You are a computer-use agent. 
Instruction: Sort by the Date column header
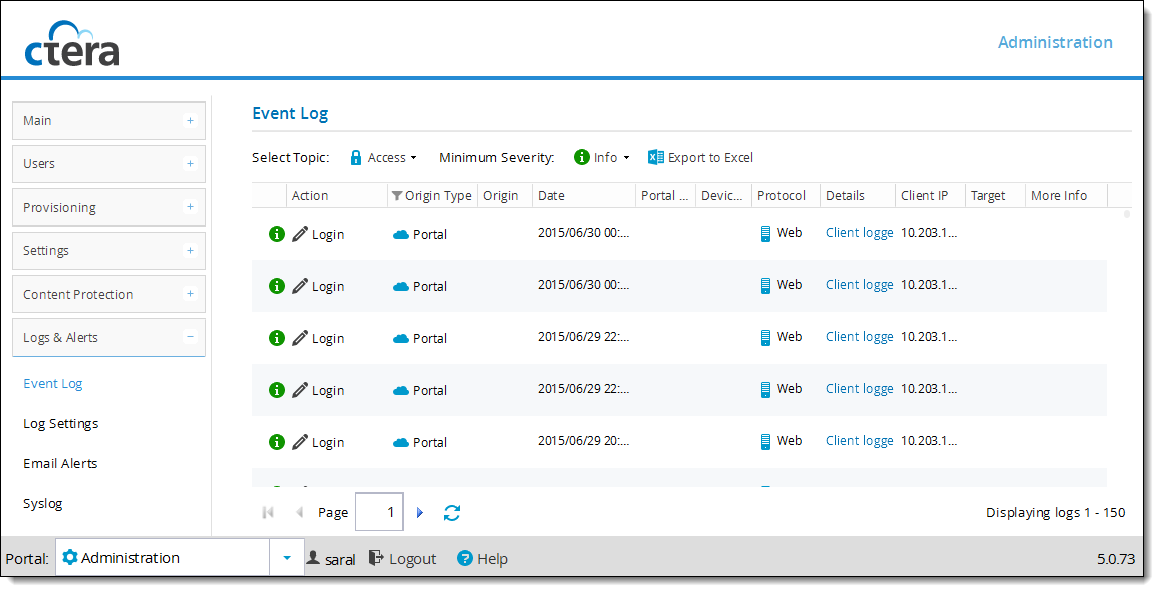[x=584, y=196]
